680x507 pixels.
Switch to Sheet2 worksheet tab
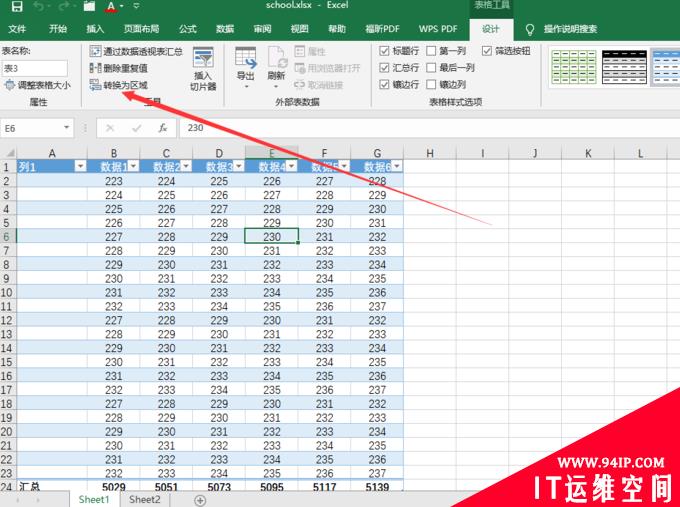tap(144, 500)
